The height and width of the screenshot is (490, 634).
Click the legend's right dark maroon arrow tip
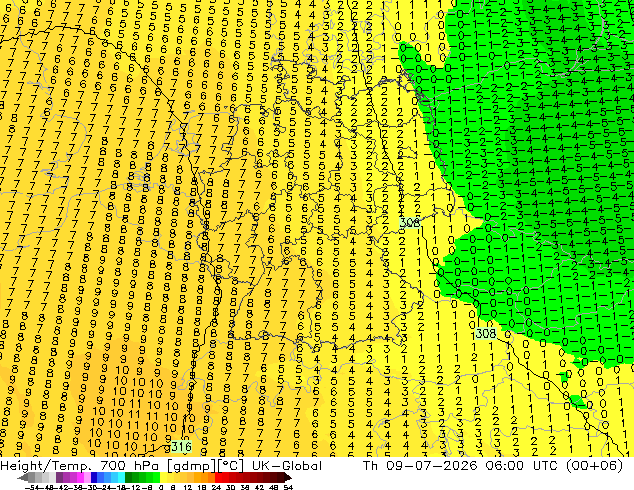[289, 478]
